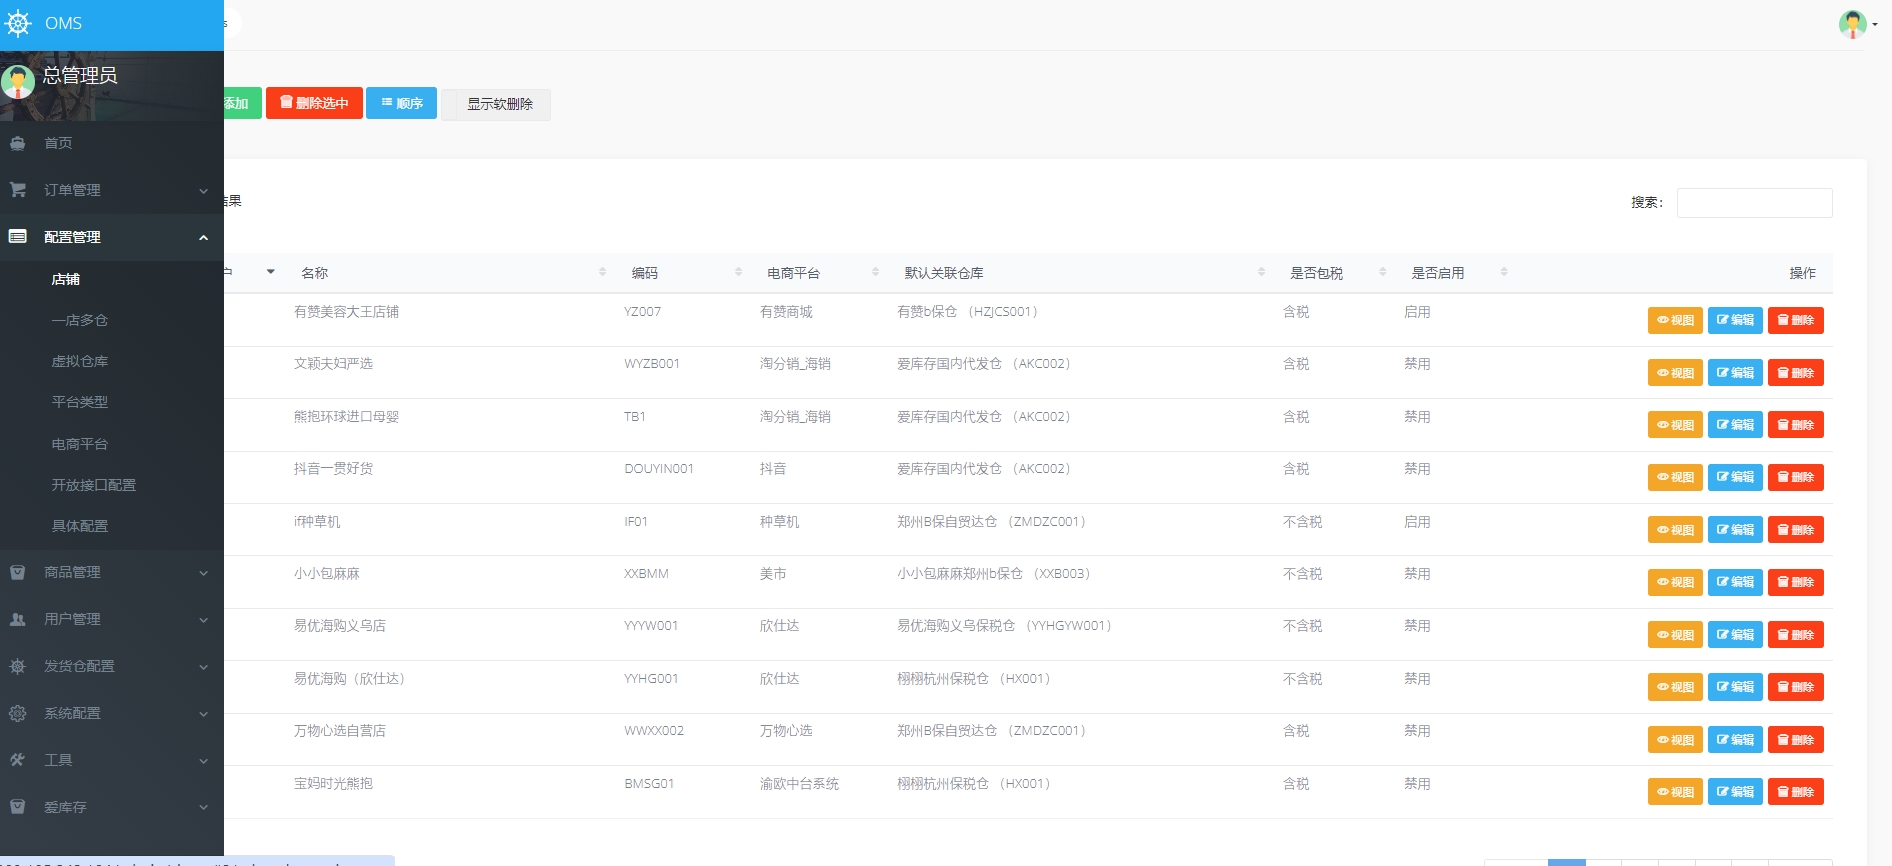View the 有赞美容大王店铺 row
Viewport: 1892px width, 866px height.
(x=1675, y=320)
